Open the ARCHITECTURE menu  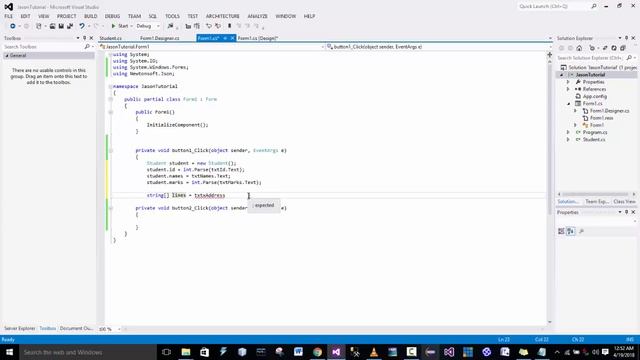(x=222, y=16)
